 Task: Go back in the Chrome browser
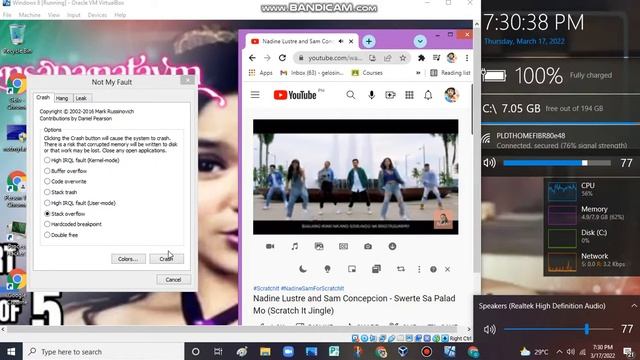point(252,58)
